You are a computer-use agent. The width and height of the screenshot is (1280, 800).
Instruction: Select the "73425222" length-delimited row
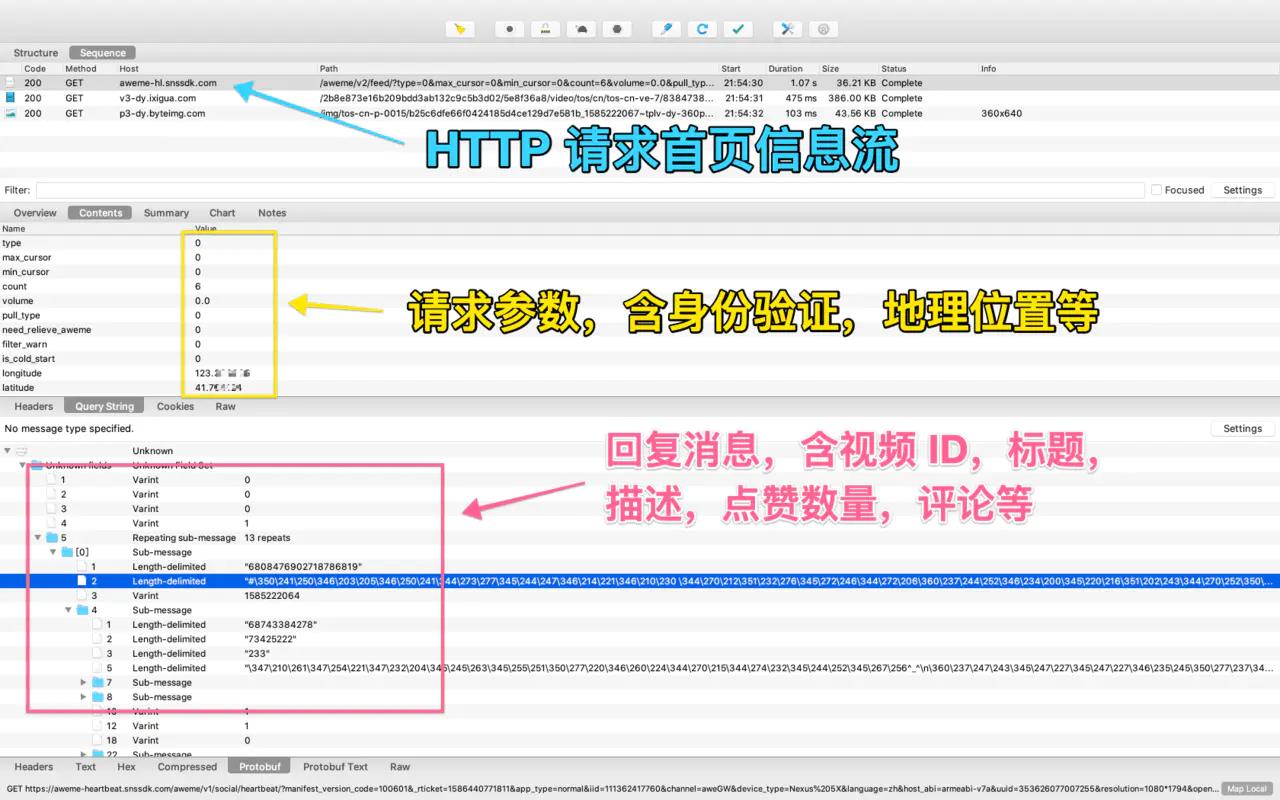pos(640,639)
